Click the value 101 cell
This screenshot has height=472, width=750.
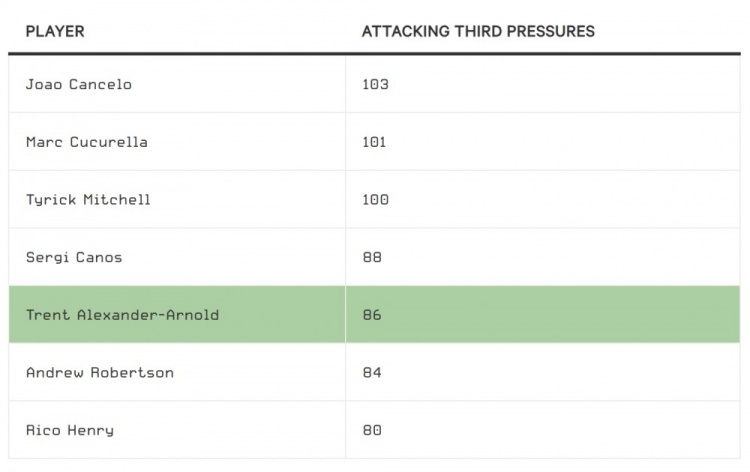[x=543, y=142]
